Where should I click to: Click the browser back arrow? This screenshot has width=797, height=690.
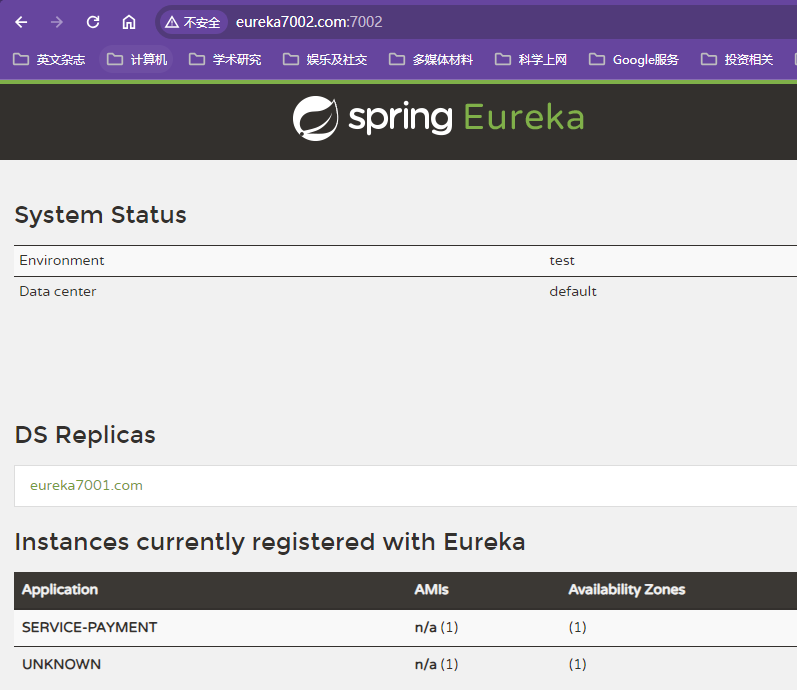coord(21,22)
